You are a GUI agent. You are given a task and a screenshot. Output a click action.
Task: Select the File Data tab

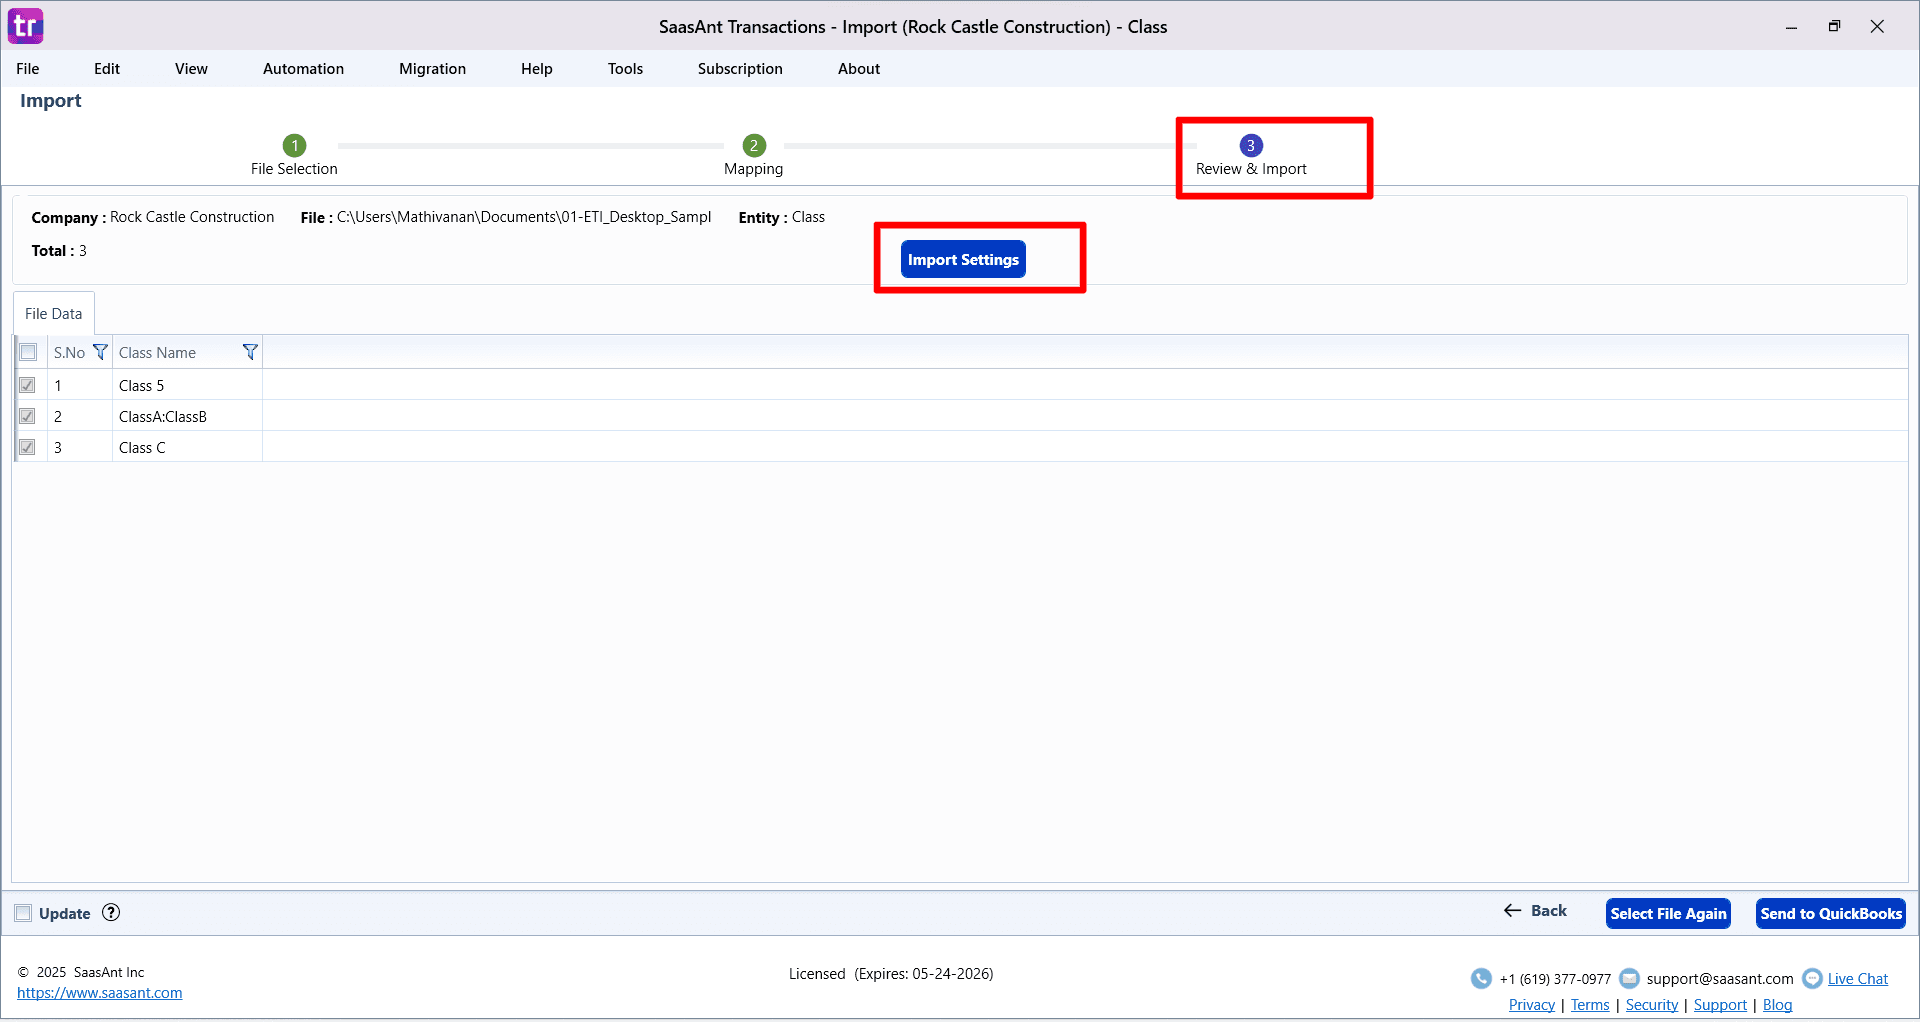pyautogui.click(x=54, y=313)
